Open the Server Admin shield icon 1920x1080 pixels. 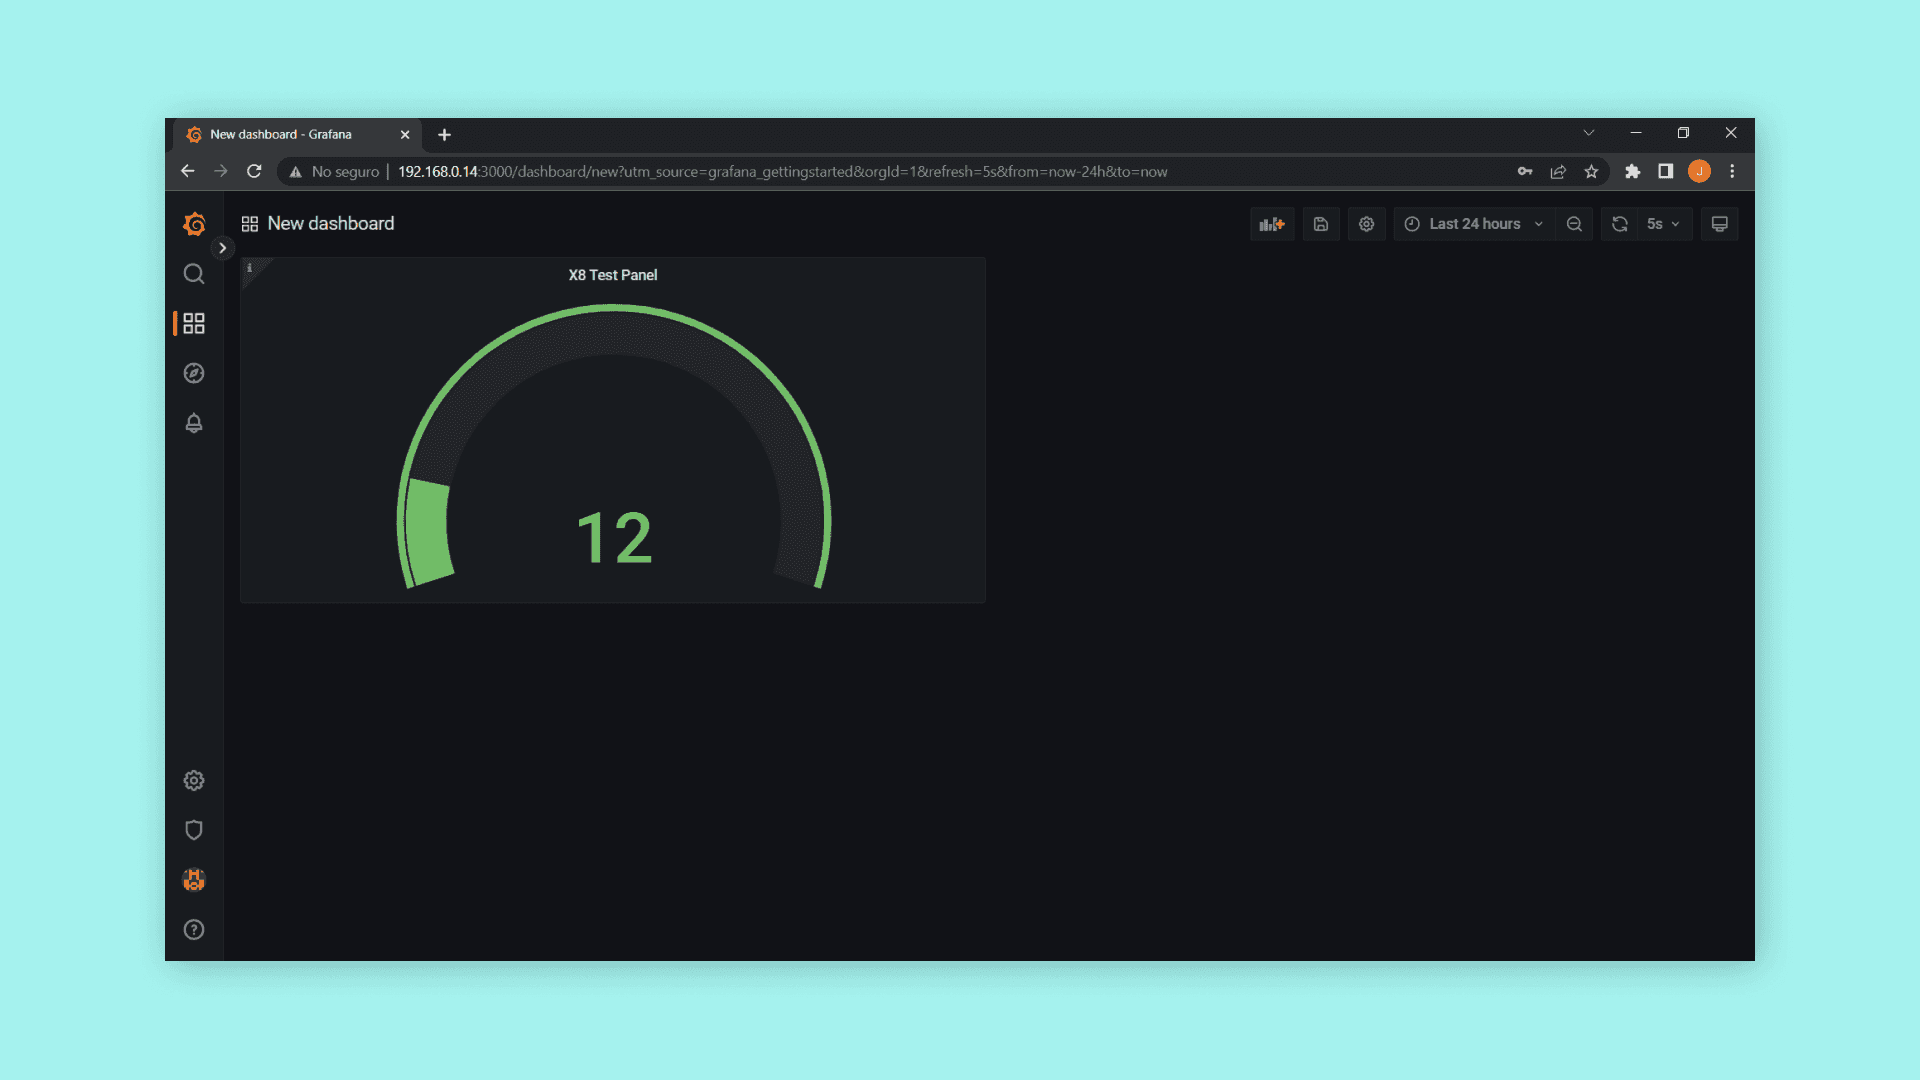(x=194, y=830)
